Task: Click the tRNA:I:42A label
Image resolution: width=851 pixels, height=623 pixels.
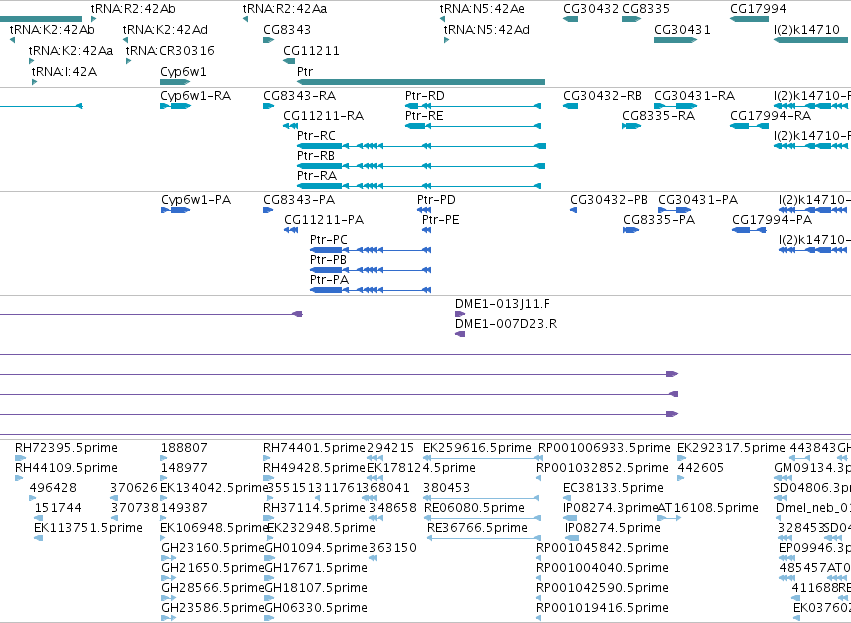Action: pyautogui.click(x=64, y=72)
